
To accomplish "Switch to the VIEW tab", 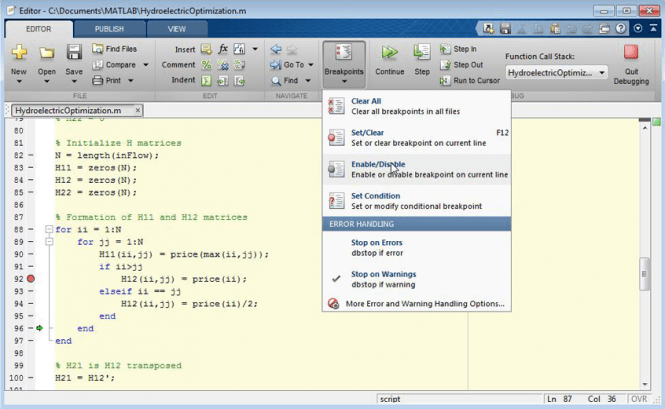I will click(176, 29).
